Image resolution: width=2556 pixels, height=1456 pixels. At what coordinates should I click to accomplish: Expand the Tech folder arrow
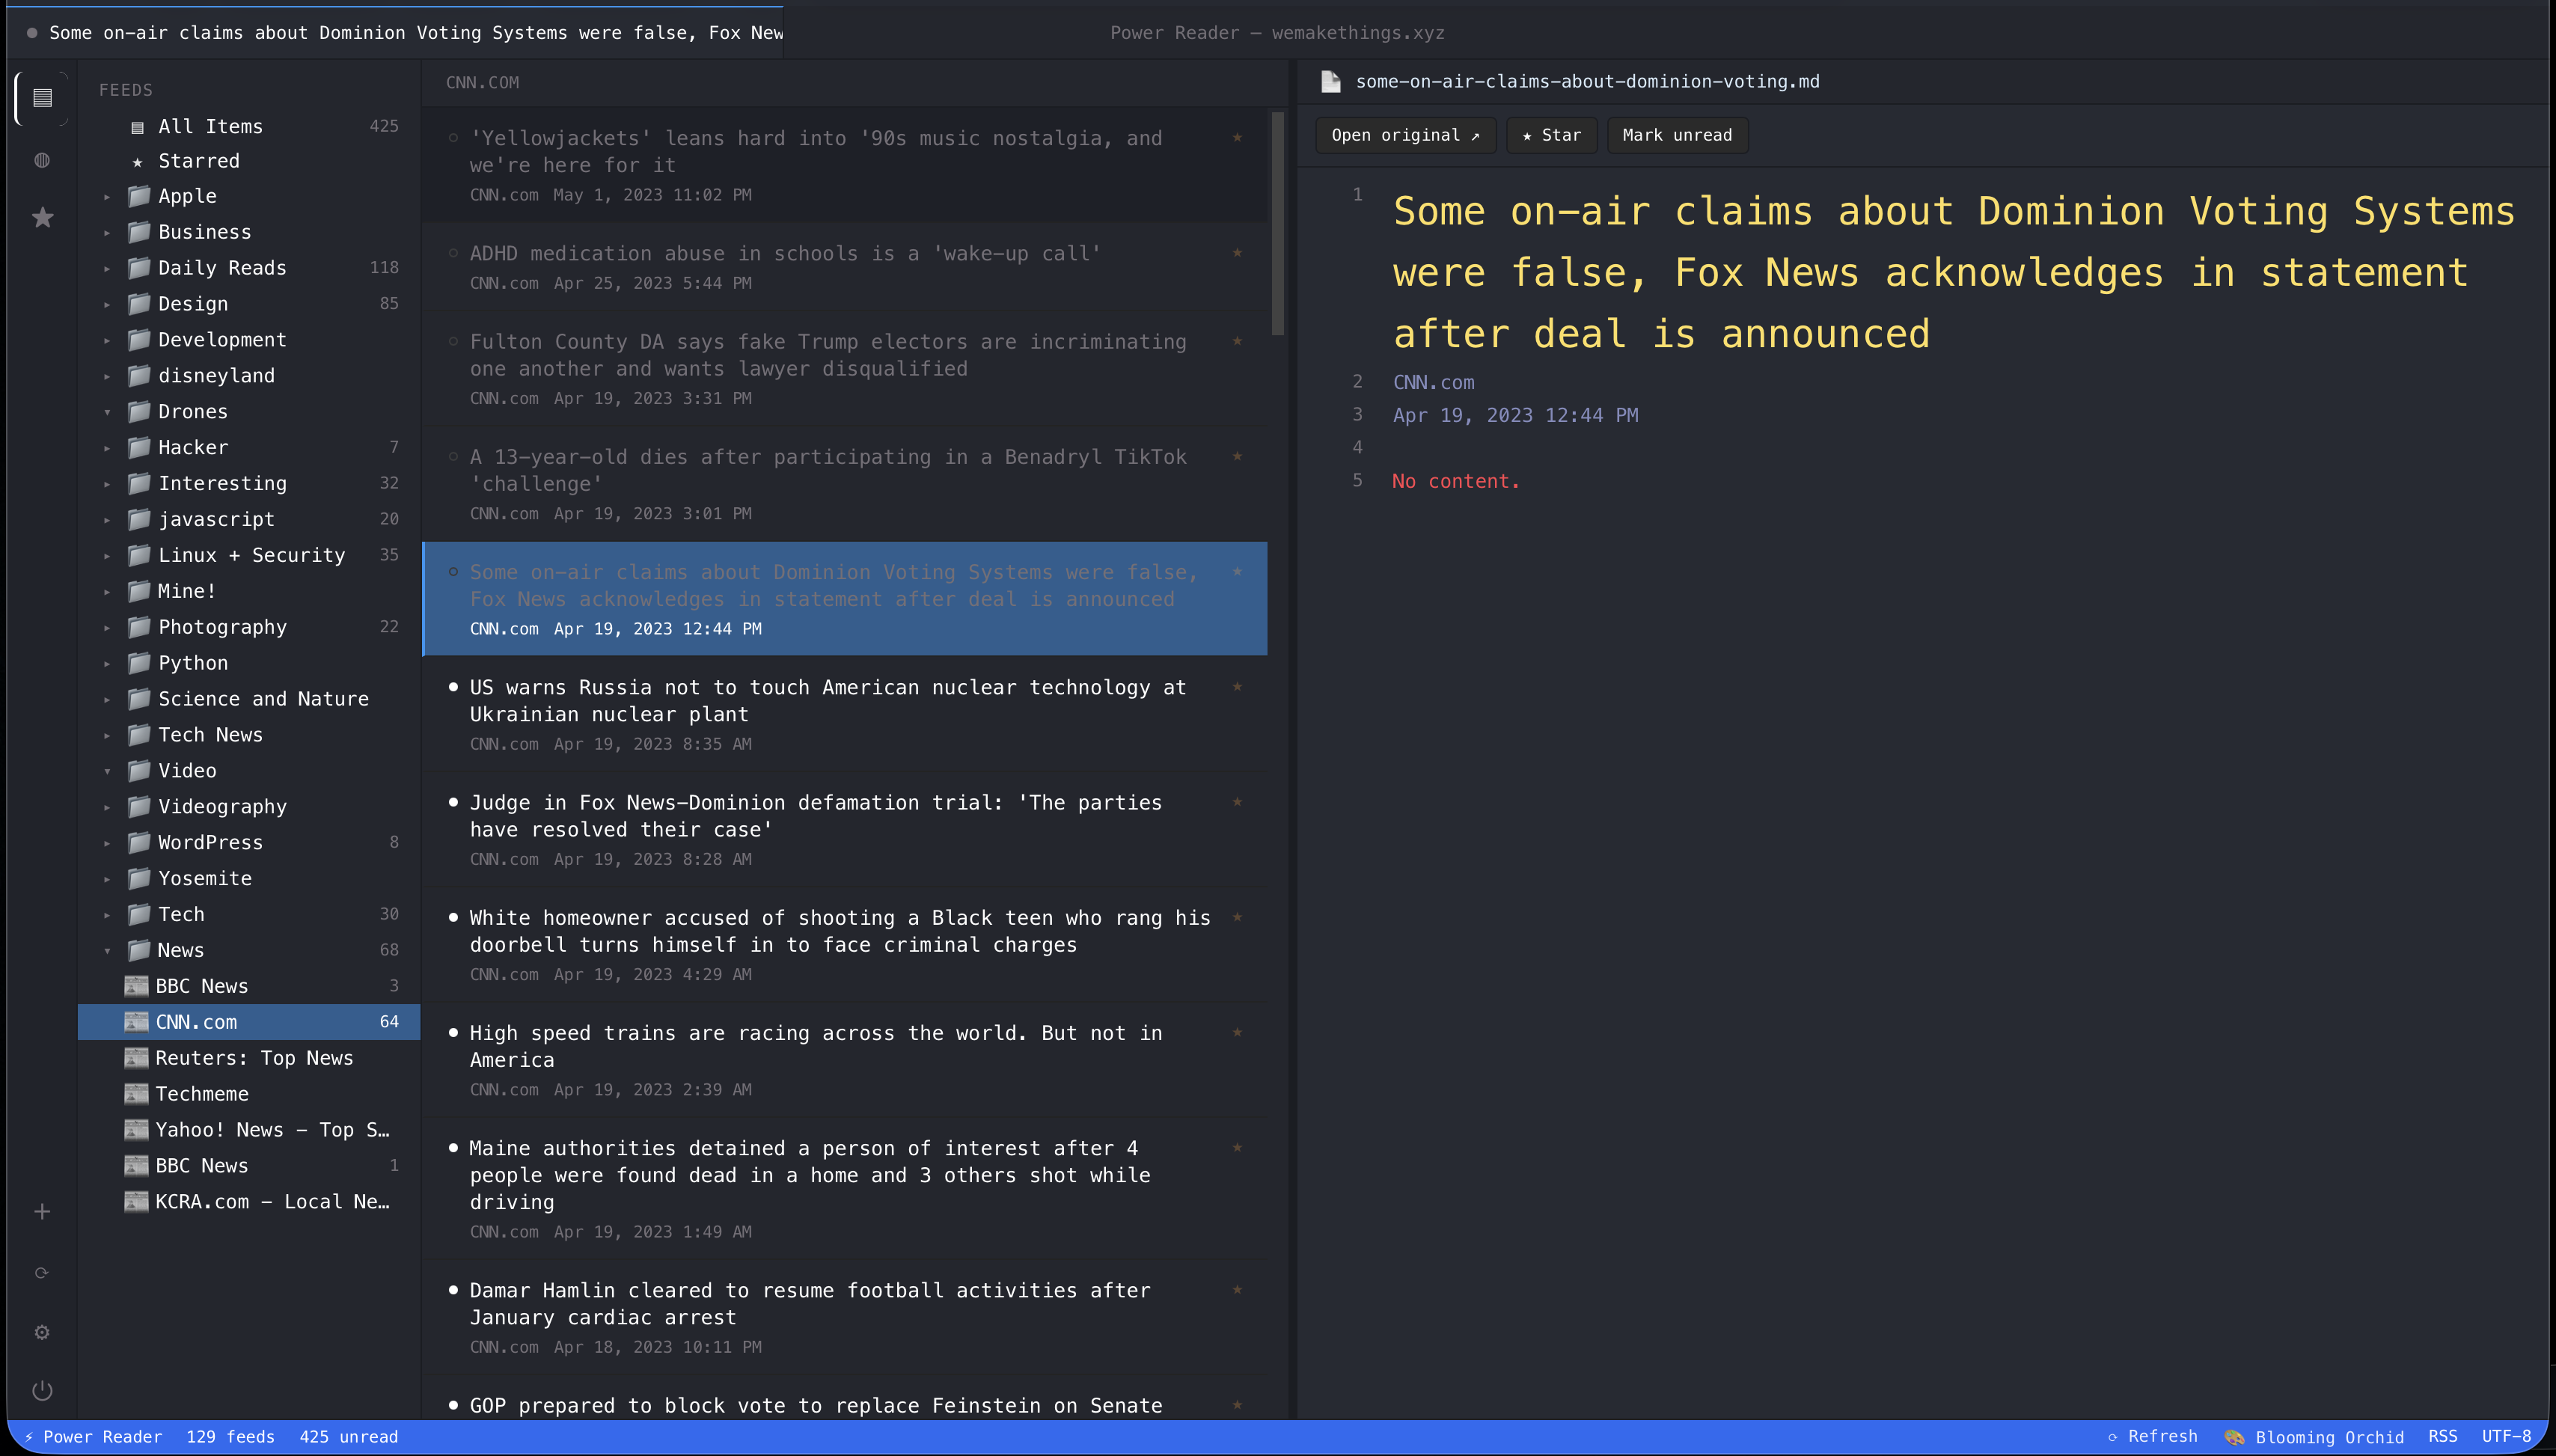pyautogui.click(x=107, y=915)
